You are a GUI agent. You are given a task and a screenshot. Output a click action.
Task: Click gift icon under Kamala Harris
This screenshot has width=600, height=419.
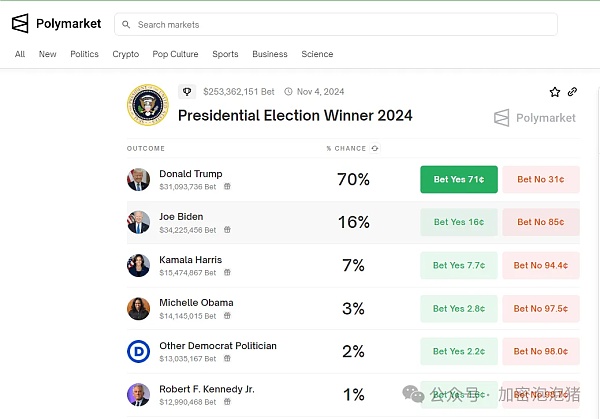(x=227, y=272)
